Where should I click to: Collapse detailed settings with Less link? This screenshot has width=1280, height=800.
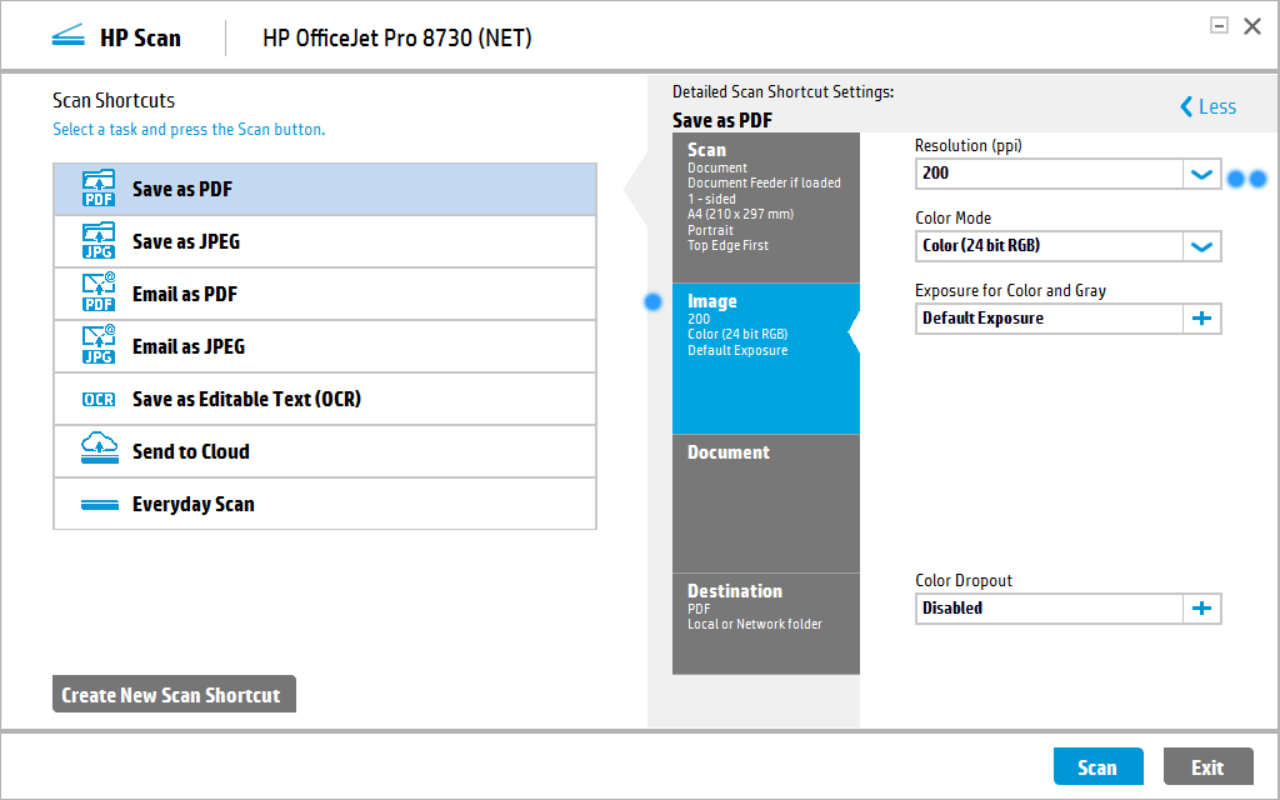pos(1208,107)
